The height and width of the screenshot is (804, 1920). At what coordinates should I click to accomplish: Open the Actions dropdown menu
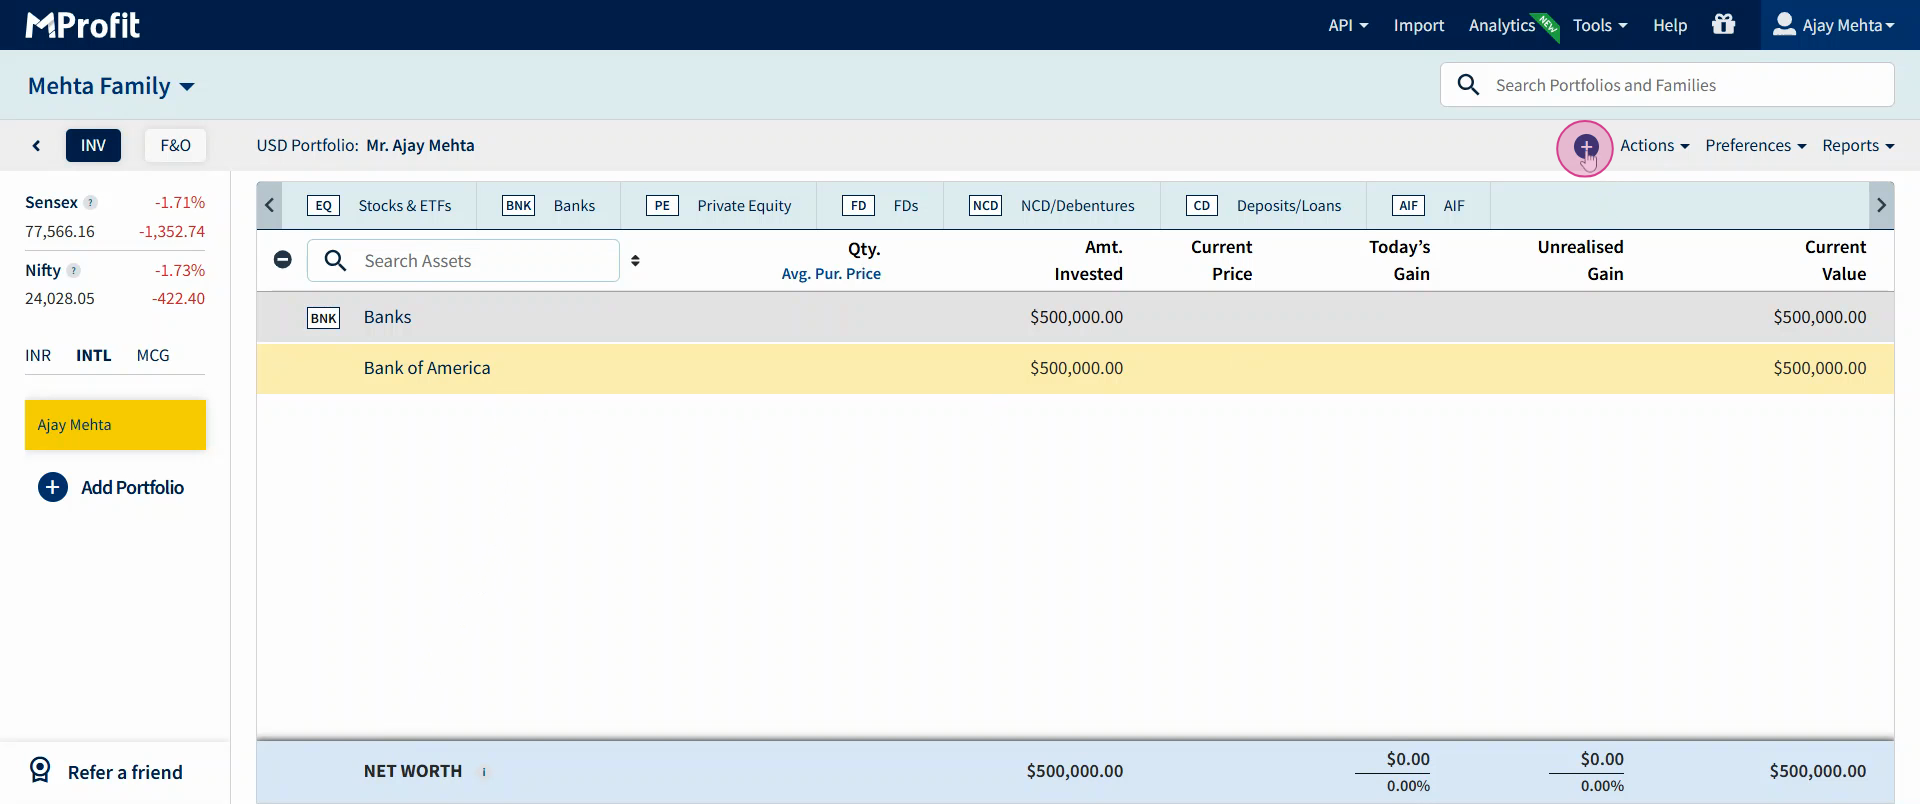(x=1654, y=146)
